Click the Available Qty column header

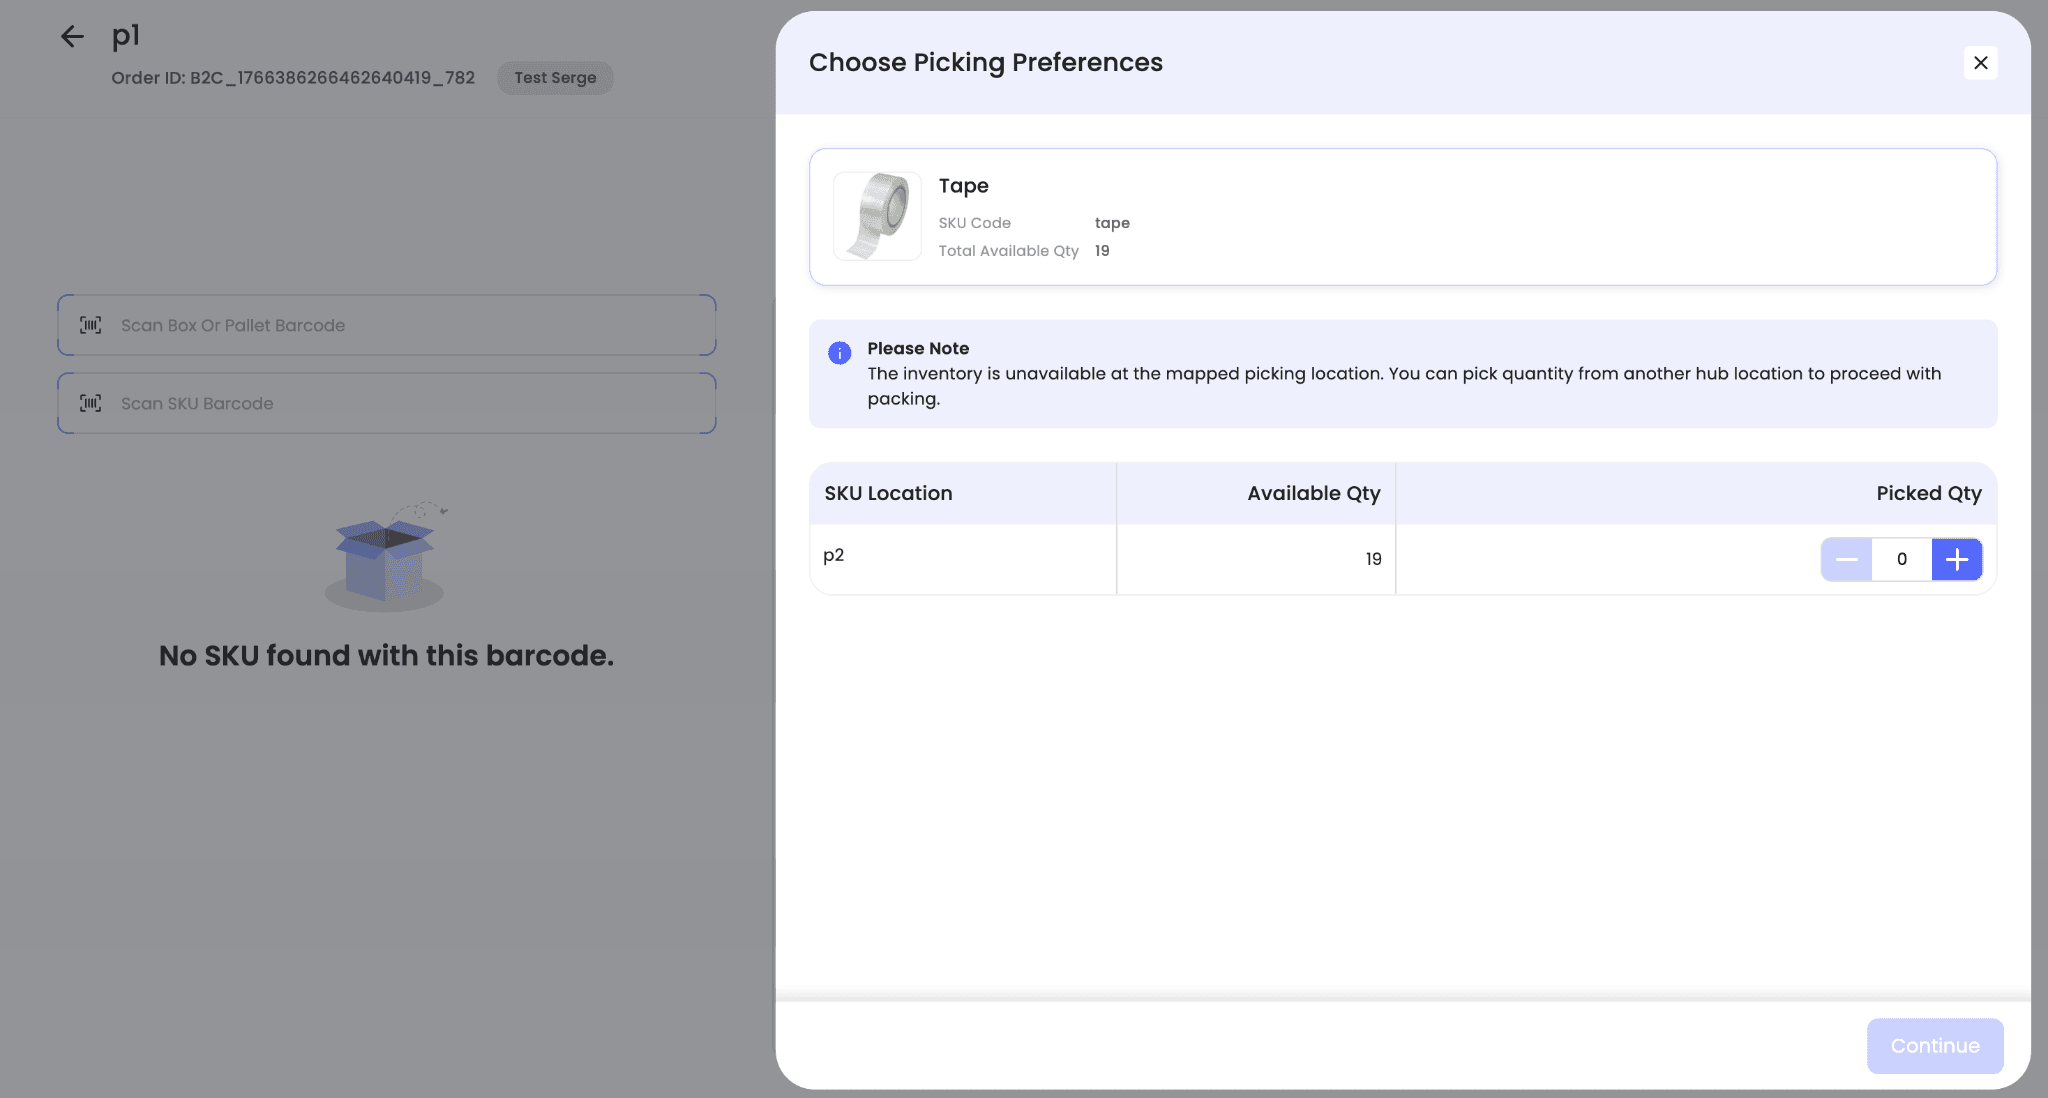coord(1313,493)
